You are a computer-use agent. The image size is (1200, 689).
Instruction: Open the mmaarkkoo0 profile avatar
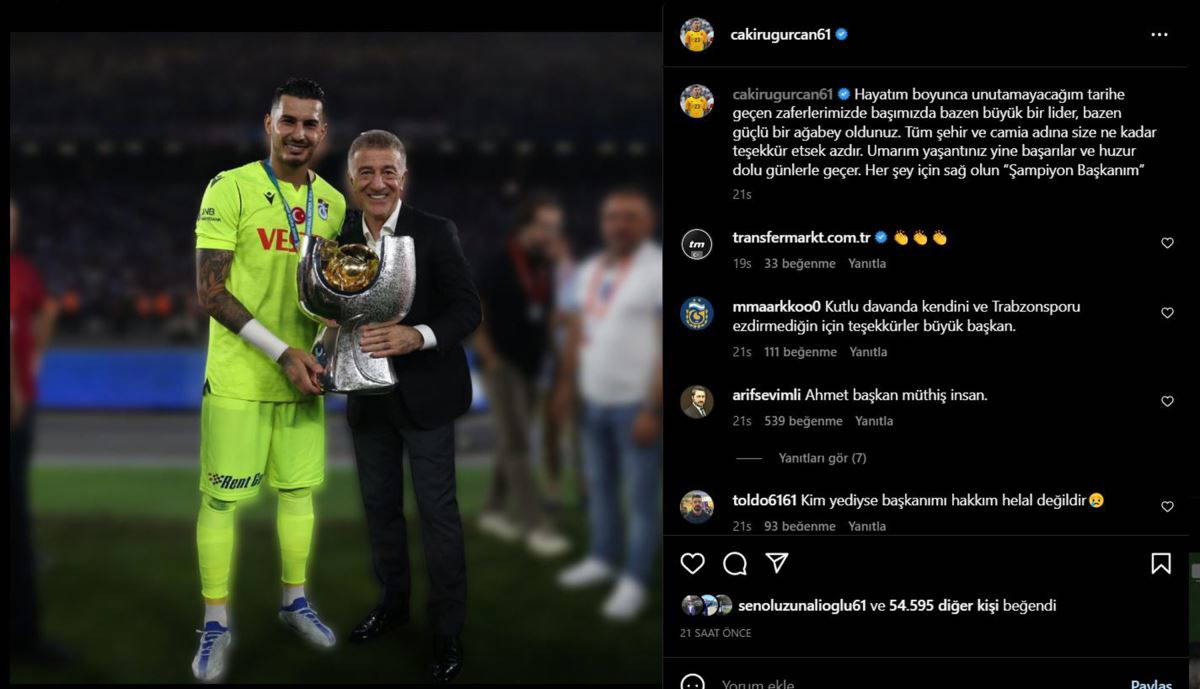click(697, 314)
